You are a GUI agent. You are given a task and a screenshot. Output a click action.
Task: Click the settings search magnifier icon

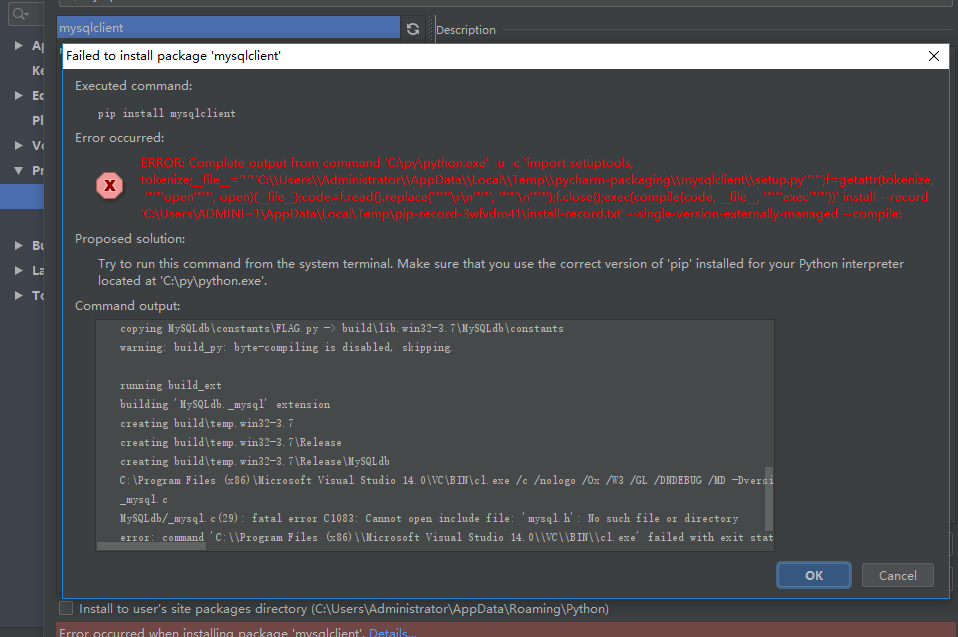coord(19,14)
